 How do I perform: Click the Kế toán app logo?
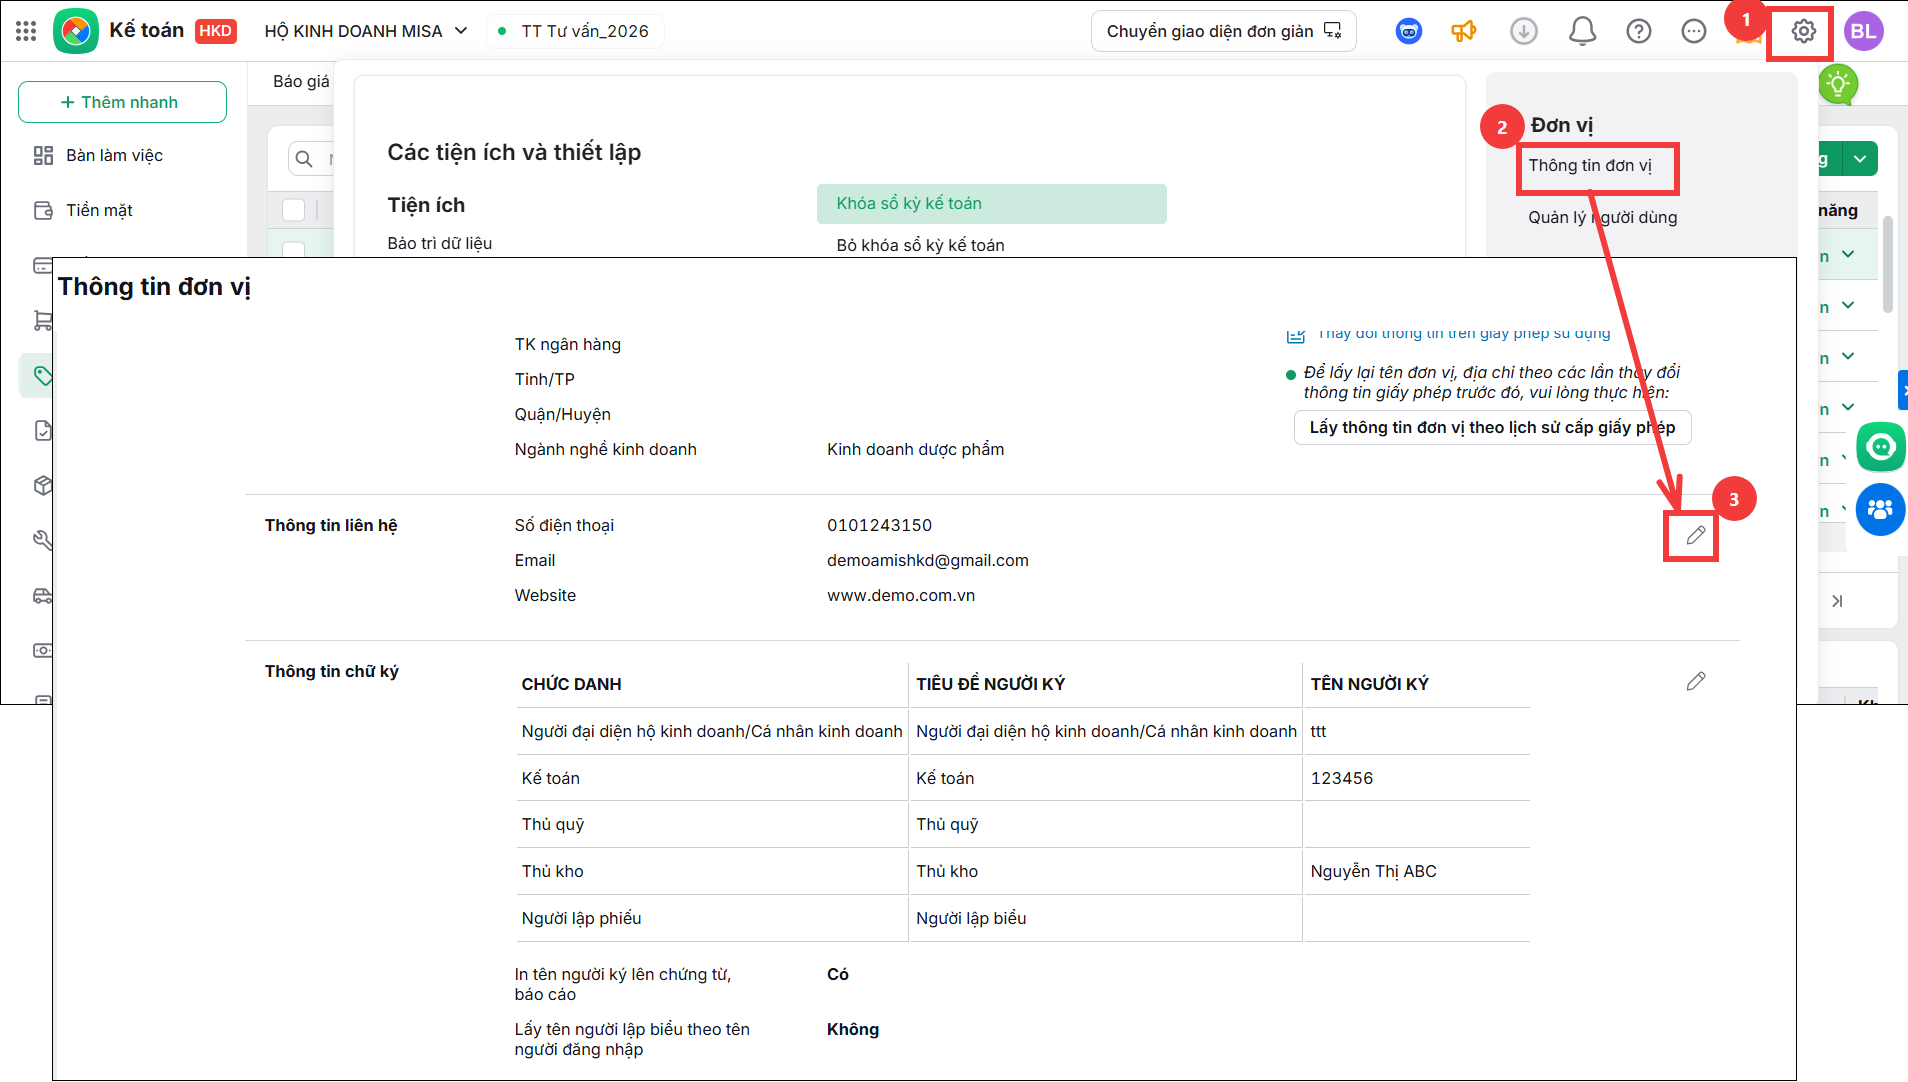coord(75,31)
